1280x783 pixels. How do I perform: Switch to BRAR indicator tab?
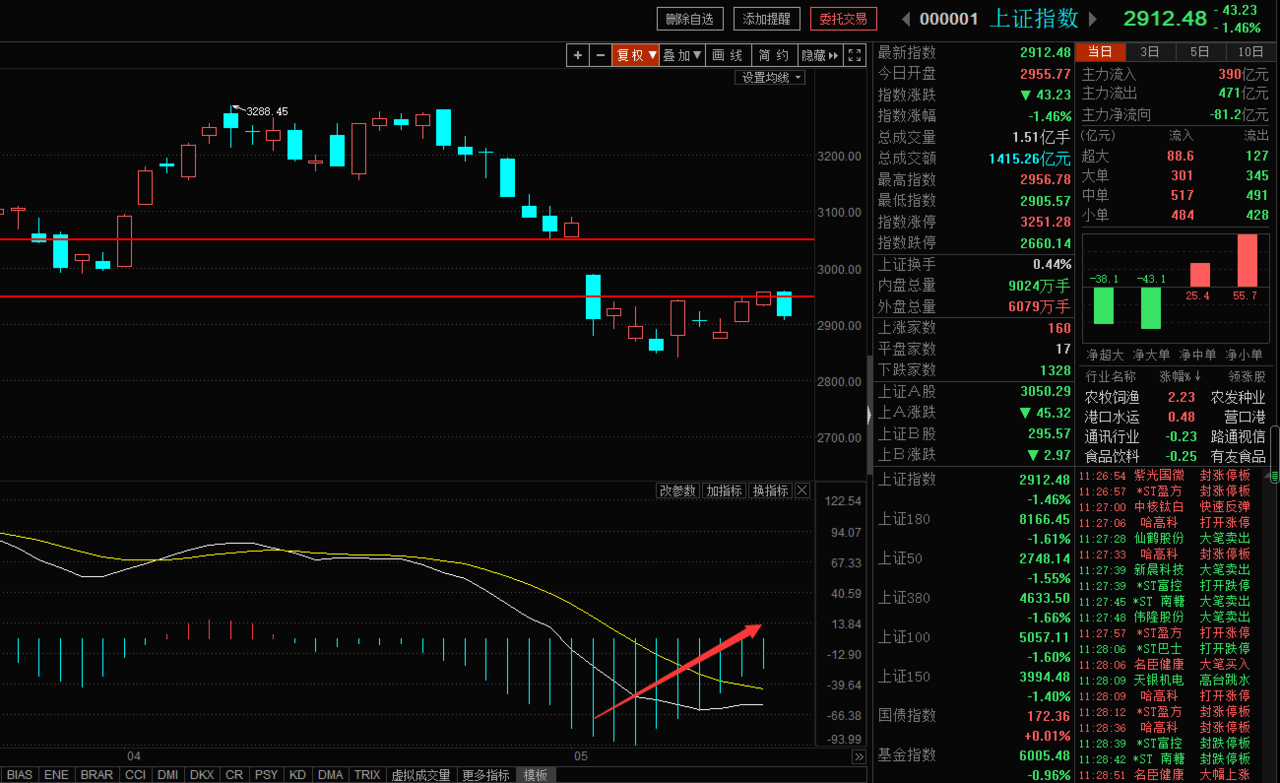tap(97, 775)
